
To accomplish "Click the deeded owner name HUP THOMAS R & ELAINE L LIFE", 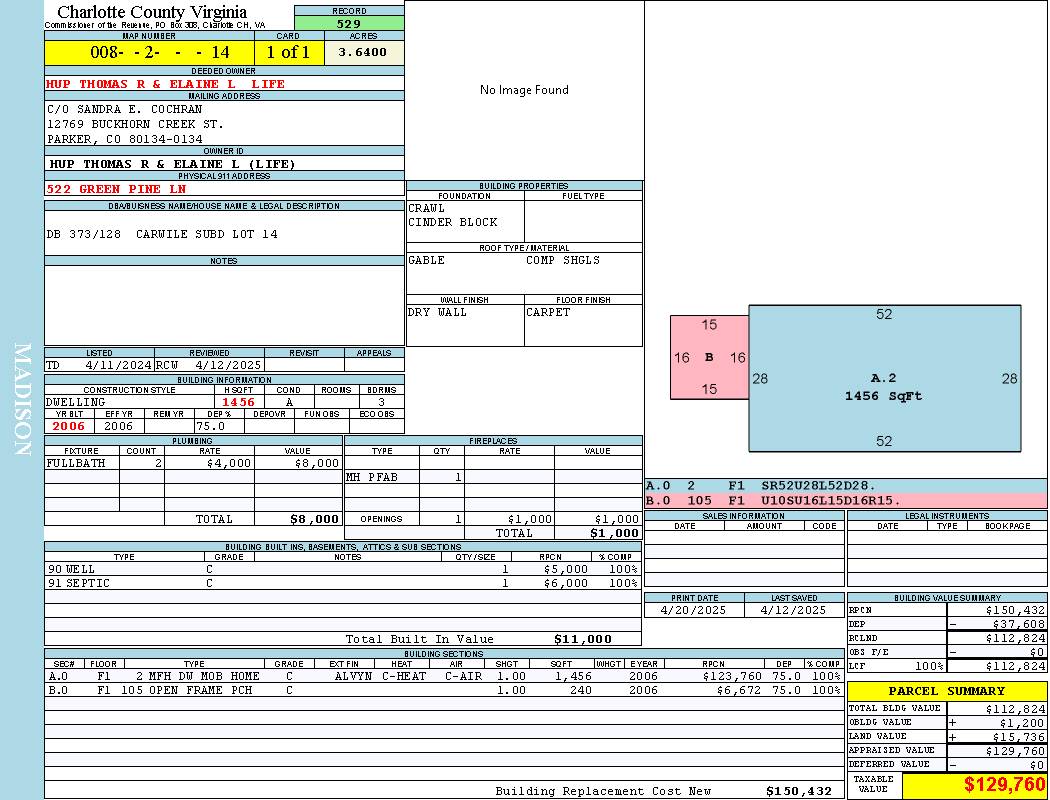I will click(x=166, y=84).
